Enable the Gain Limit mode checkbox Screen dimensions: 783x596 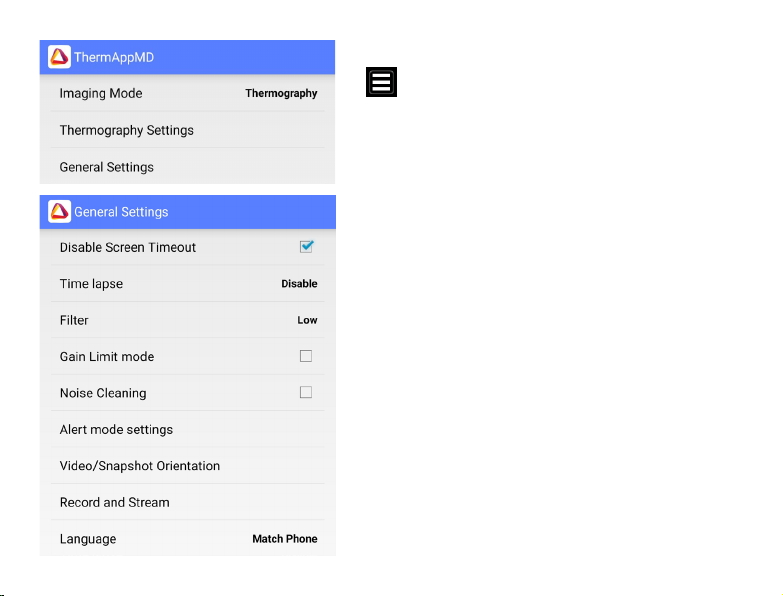(306, 356)
